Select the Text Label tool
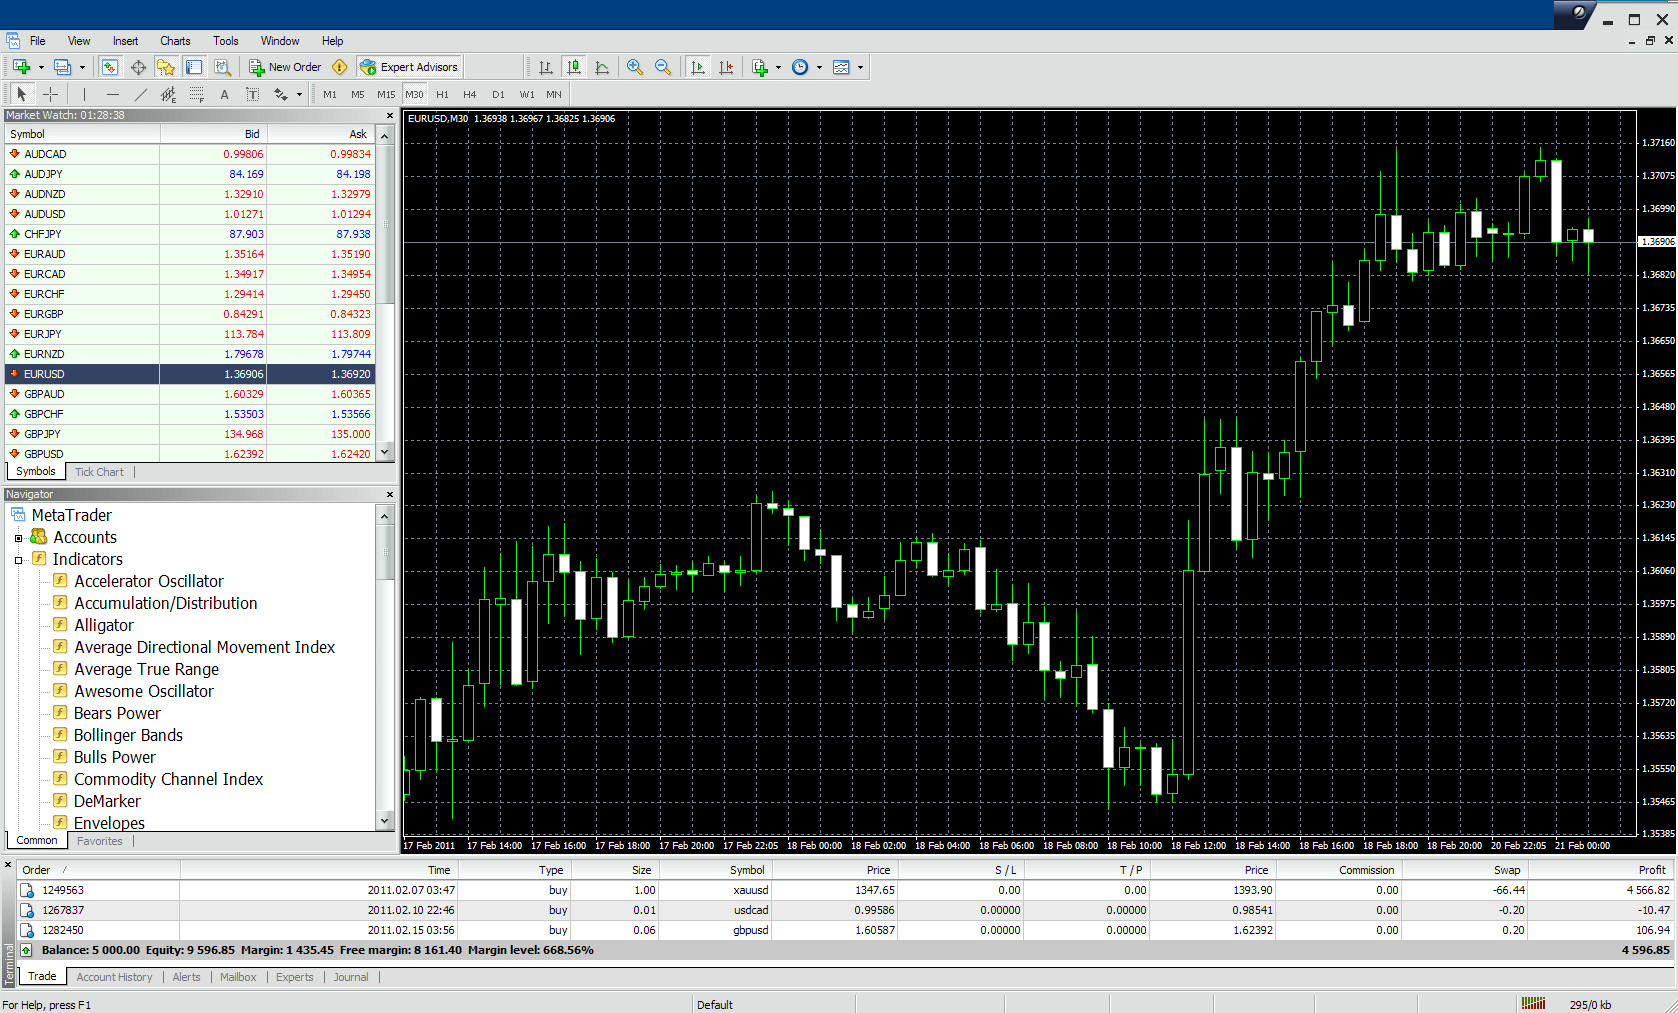 [253, 94]
